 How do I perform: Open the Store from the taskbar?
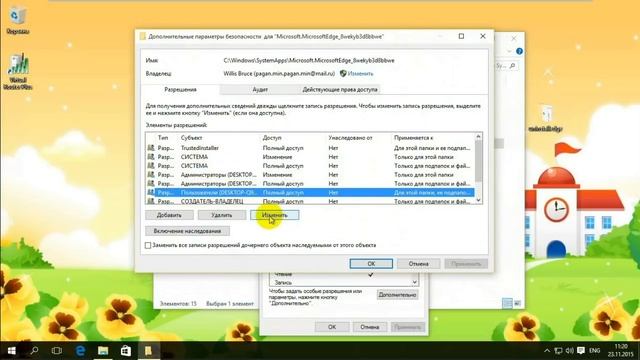point(126,351)
